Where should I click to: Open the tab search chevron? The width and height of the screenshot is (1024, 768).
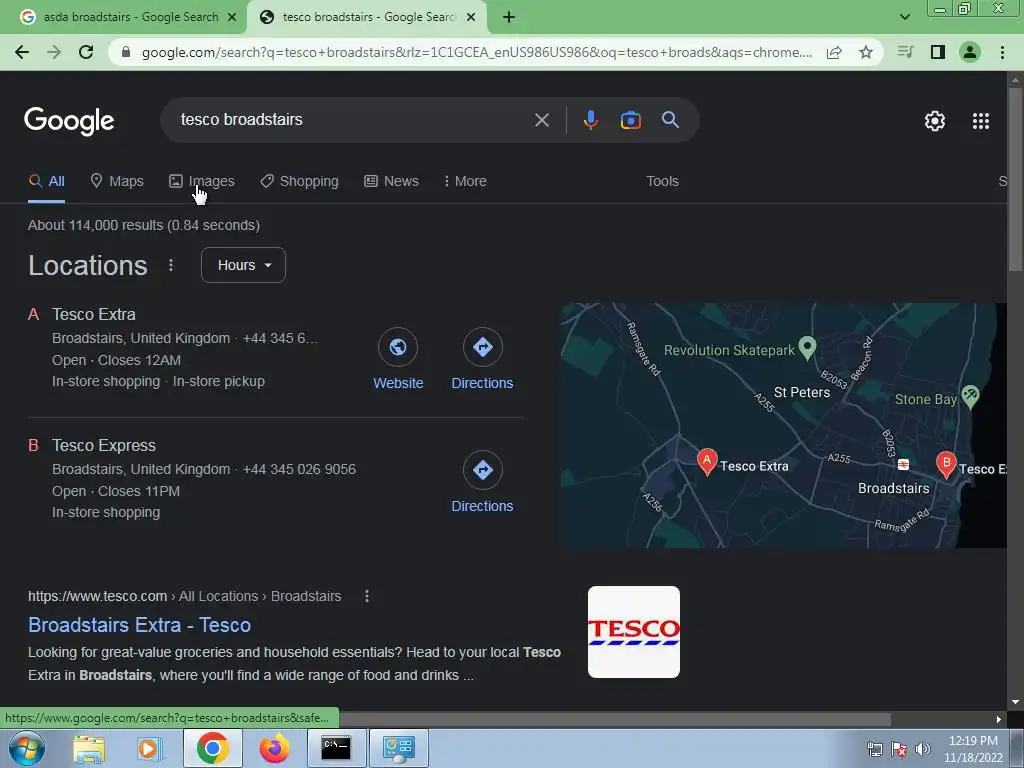pos(904,17)
